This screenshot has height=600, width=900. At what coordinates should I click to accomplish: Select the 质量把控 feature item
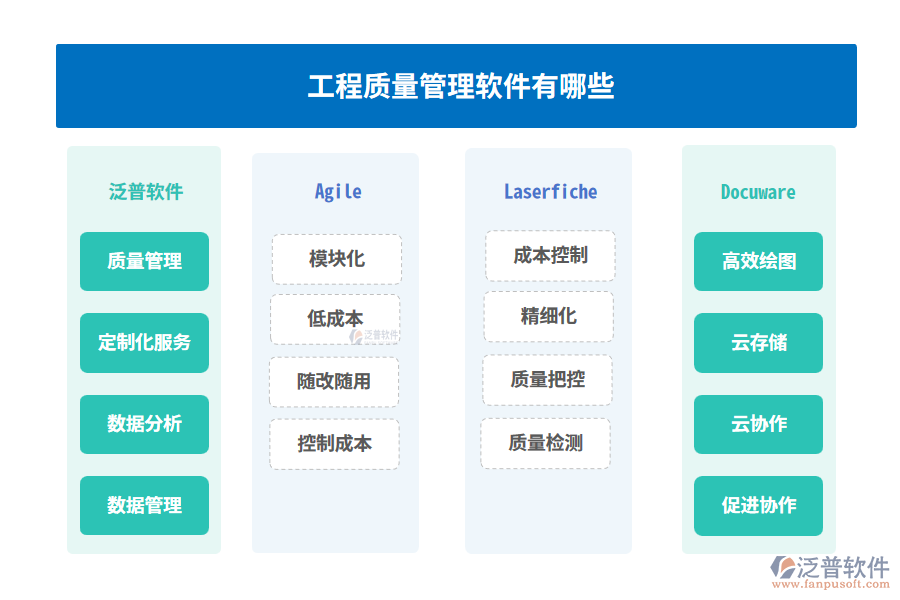click(x=548, y=380)
